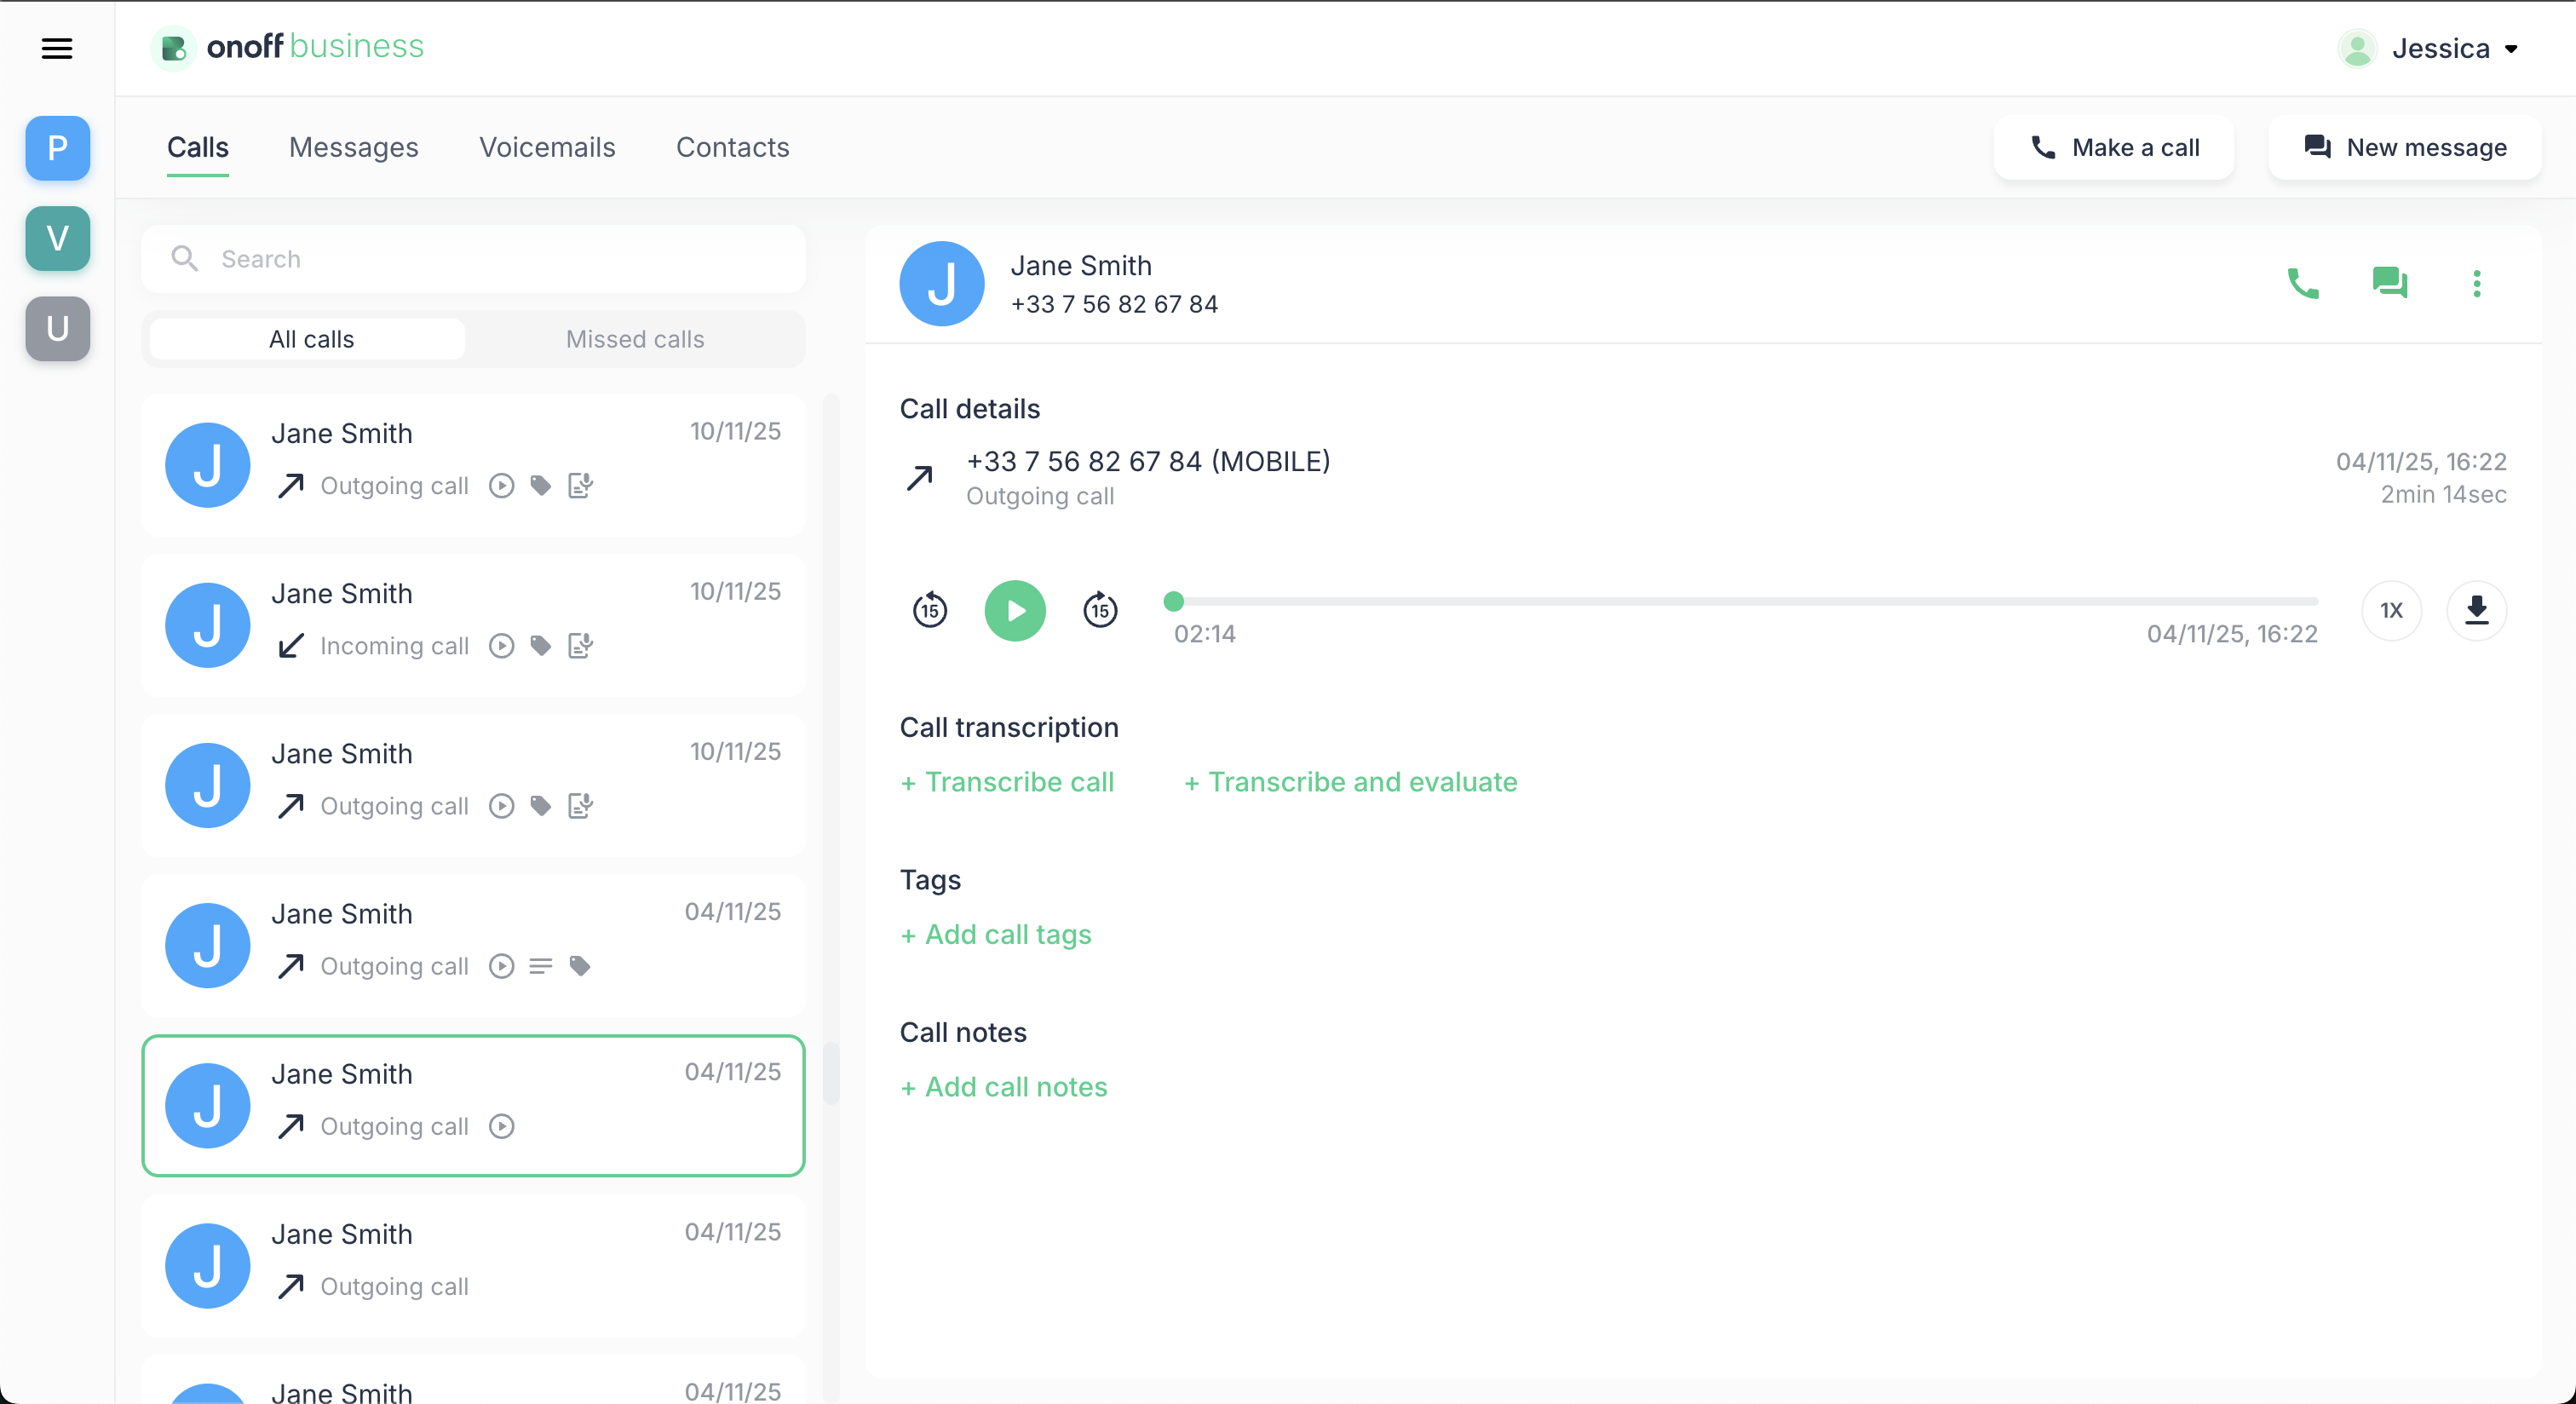Click Jessica's profile avatar icon
The image size is (2576, 1404).
[x=2357, y=48]
